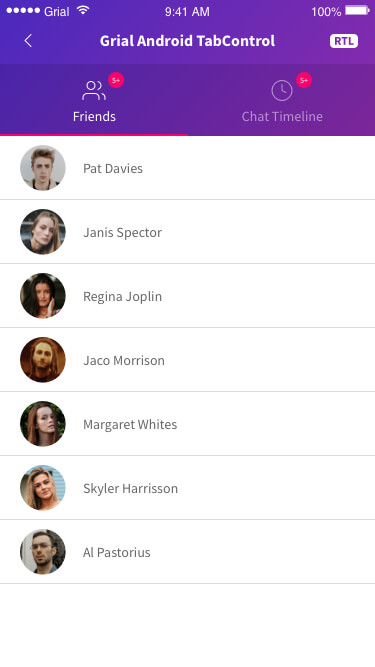Select the Margaret Whites contact name

tap(130, 425)
